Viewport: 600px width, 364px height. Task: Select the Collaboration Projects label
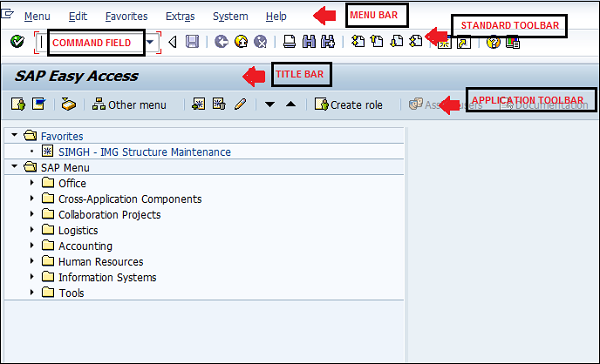109,215
